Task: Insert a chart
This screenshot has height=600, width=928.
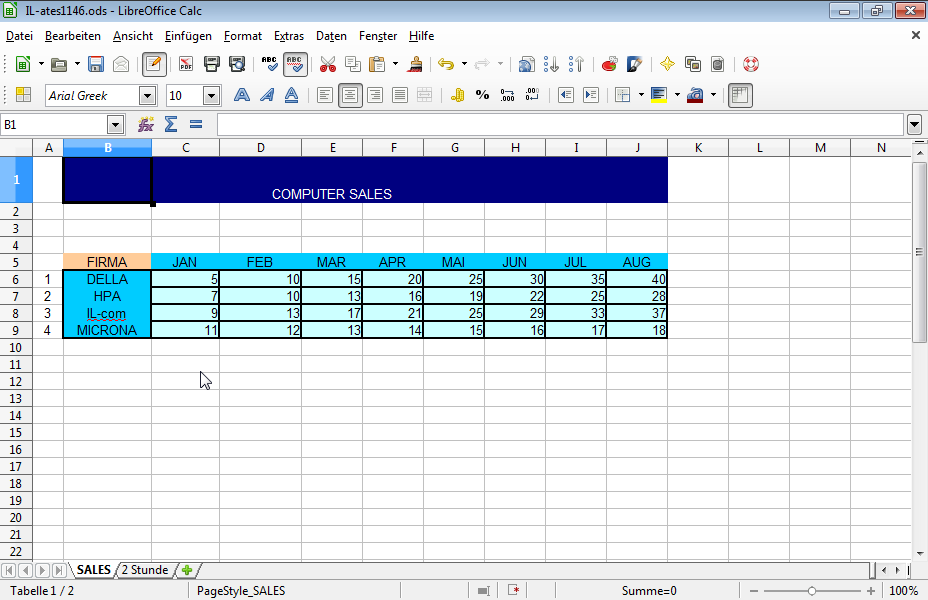Action: pyautogui.click(x=609, y=64)
